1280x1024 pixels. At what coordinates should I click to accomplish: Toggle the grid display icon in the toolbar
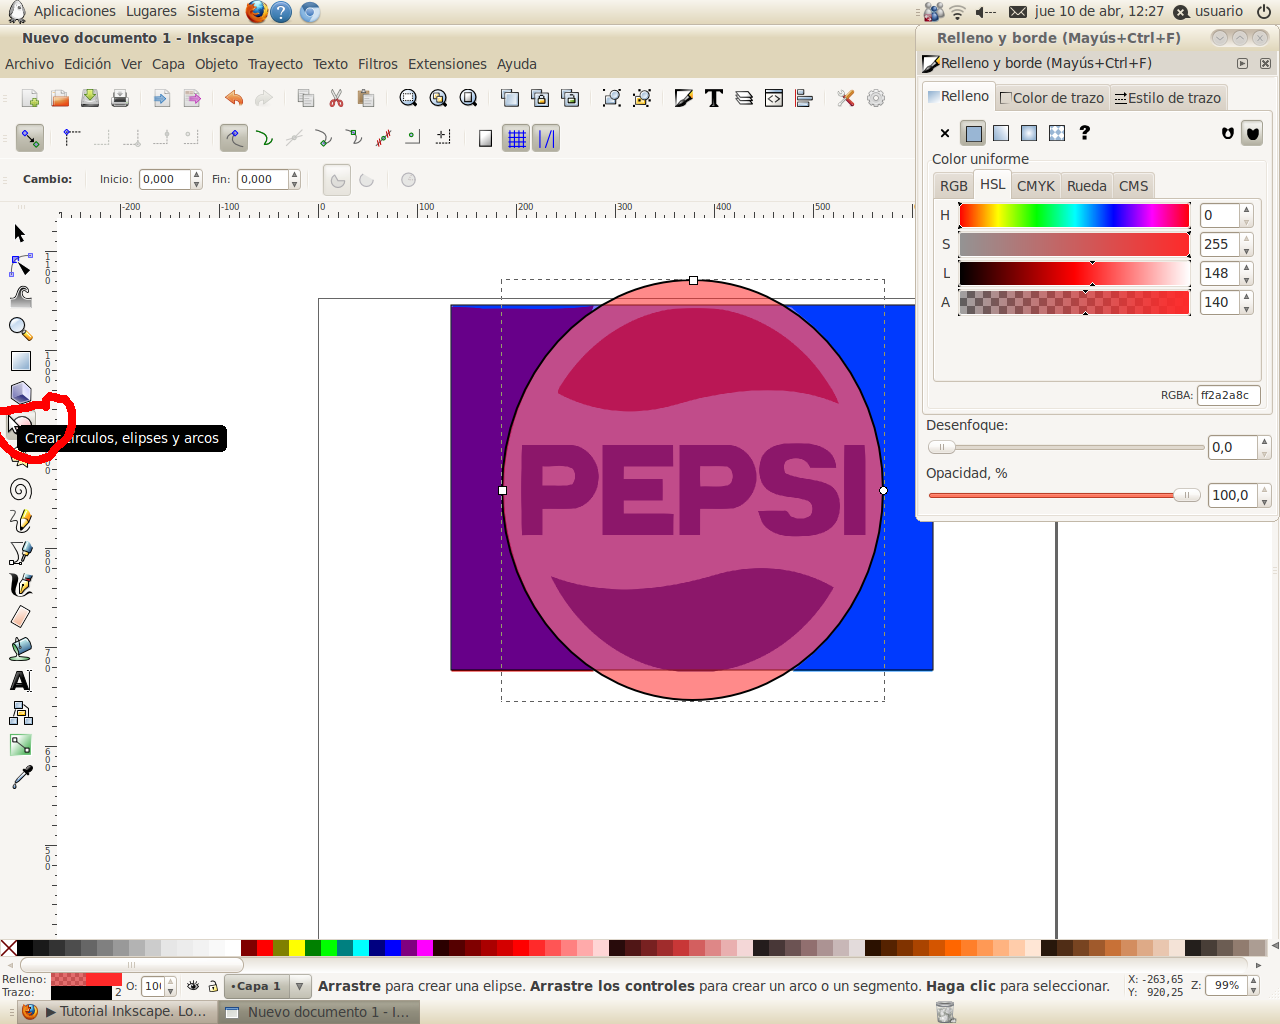tap(517, 138)
